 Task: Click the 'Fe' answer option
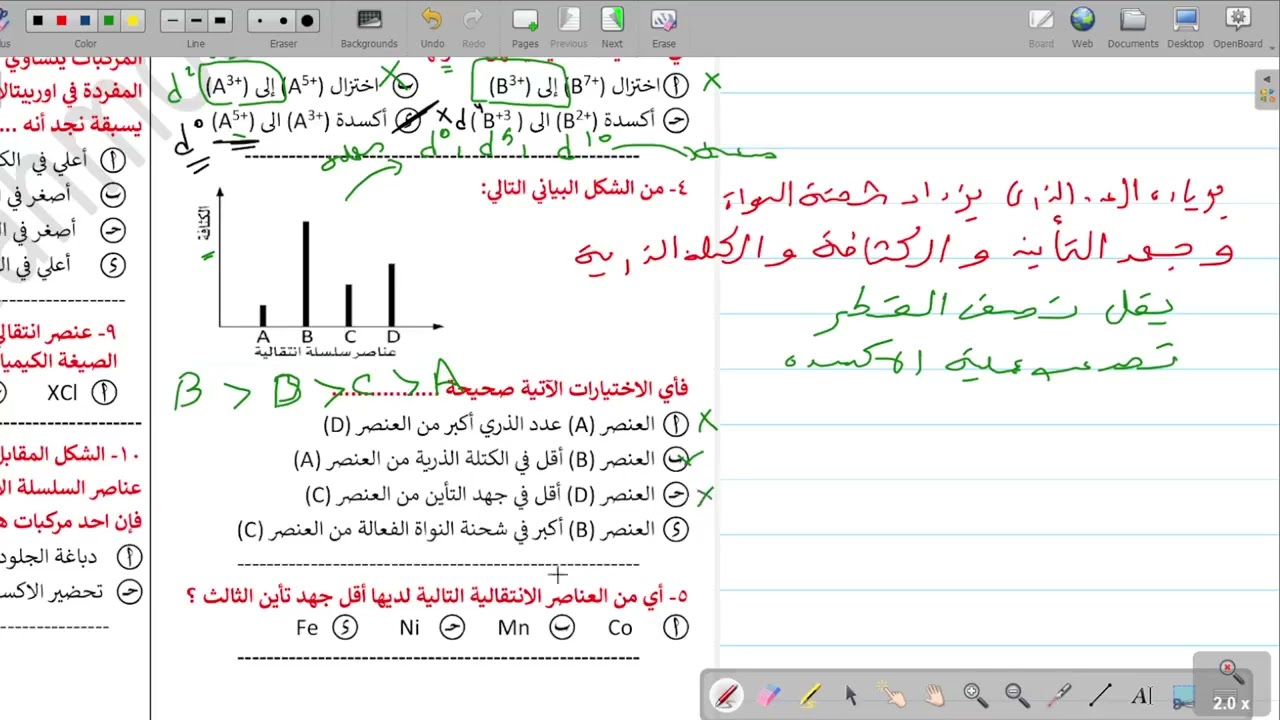307,628
